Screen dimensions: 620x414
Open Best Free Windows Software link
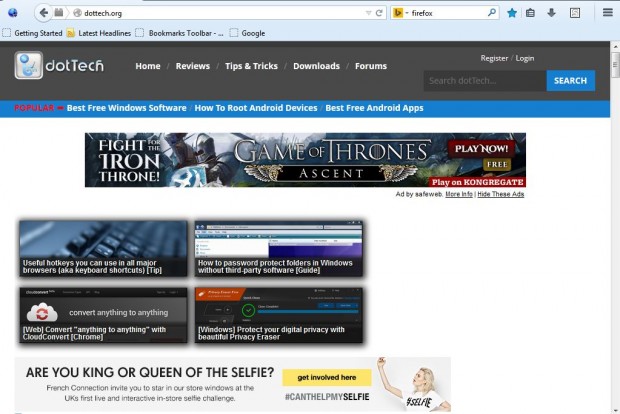click(x=127, y=108)
